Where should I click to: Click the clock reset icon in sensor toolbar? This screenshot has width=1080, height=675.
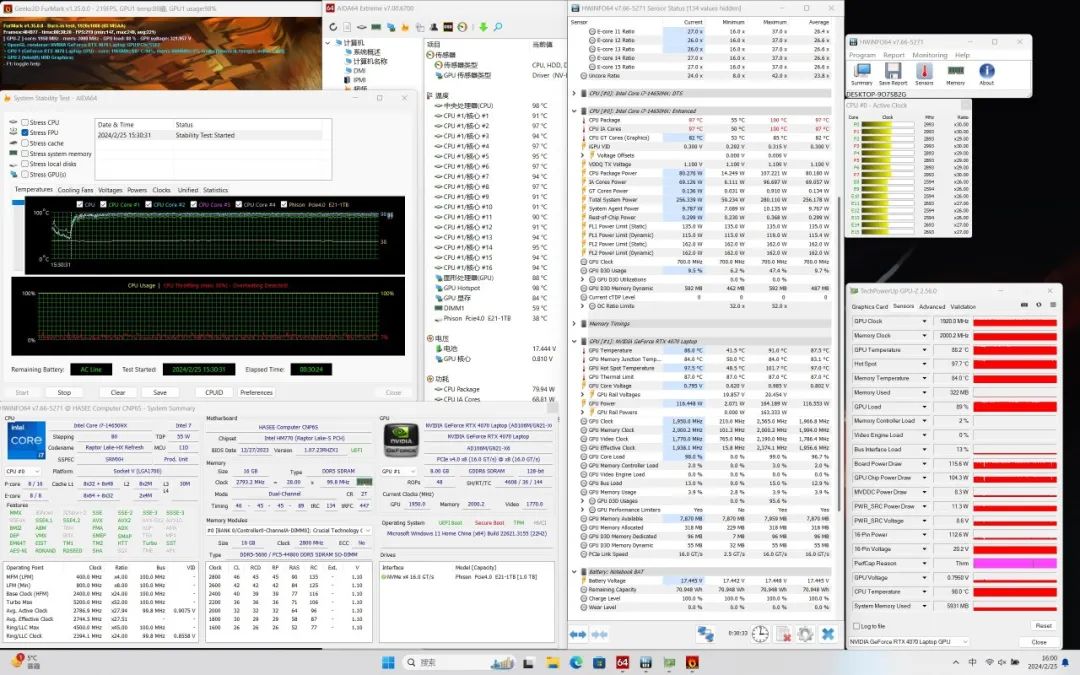point(761,634)
